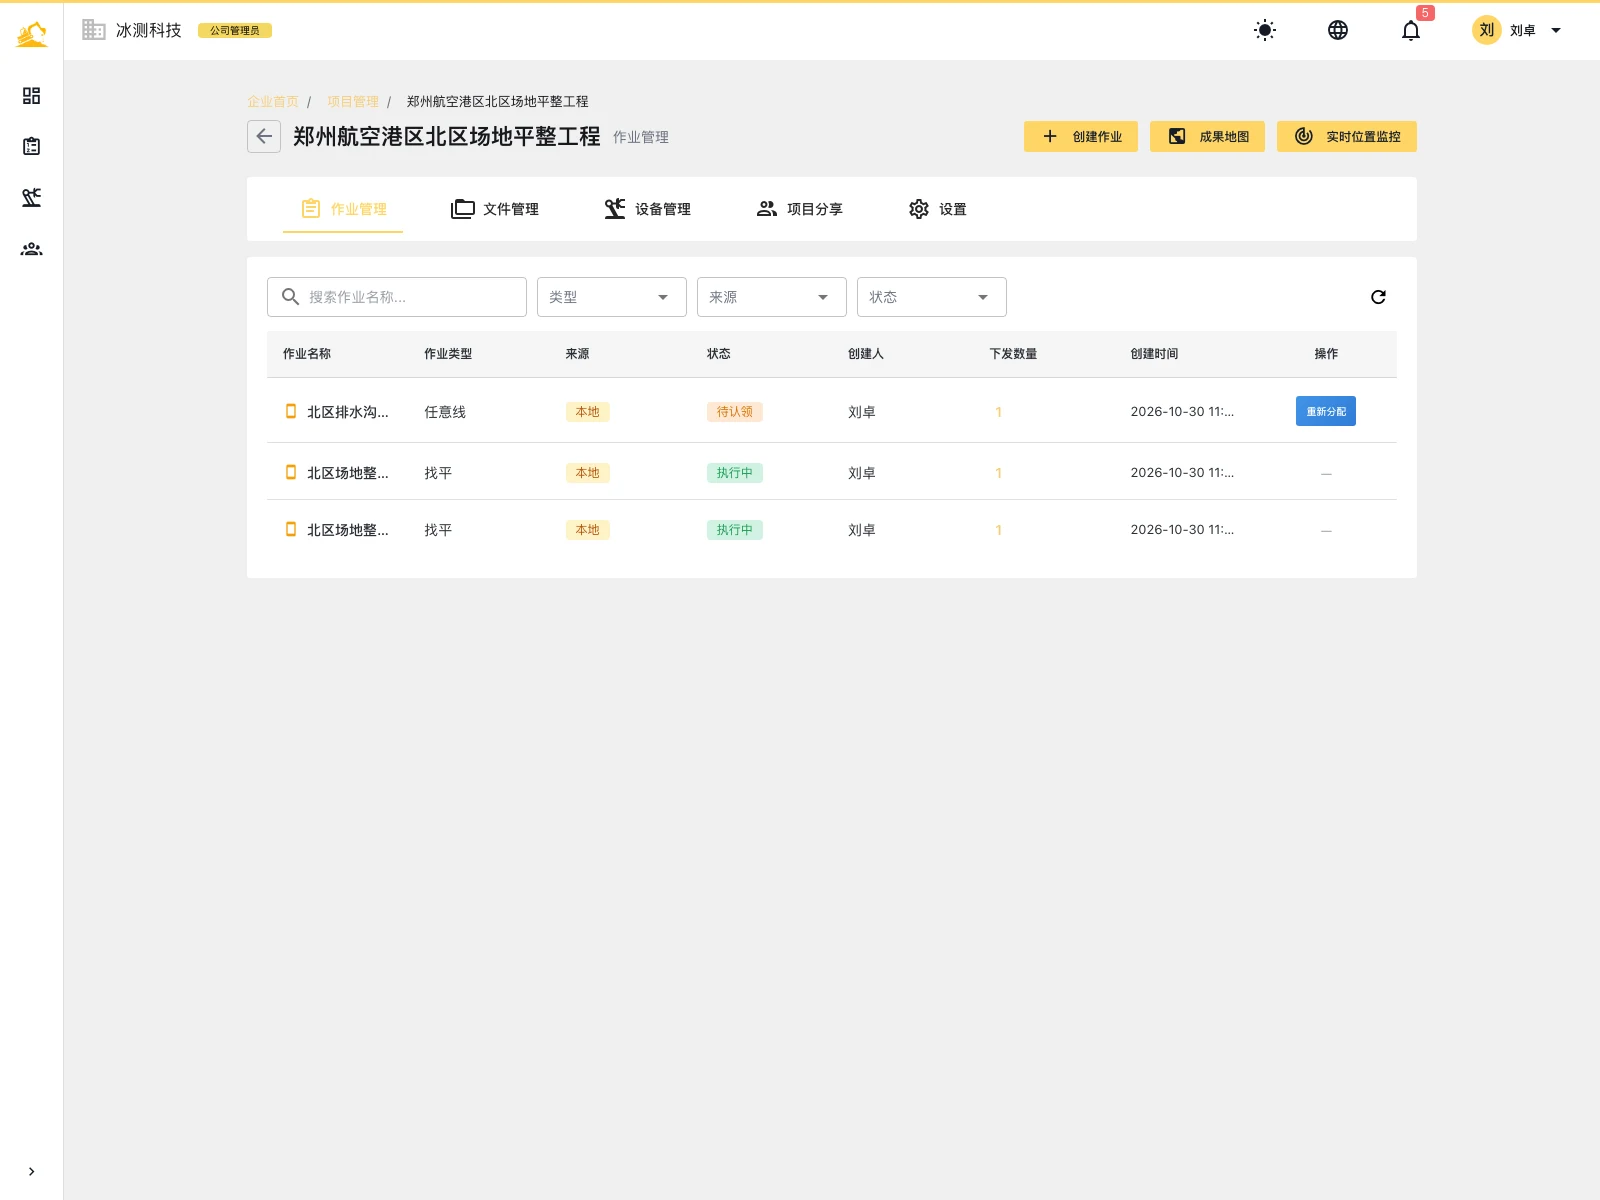
Task: Switch to 项目分享 tab
Action: point(799,209)
